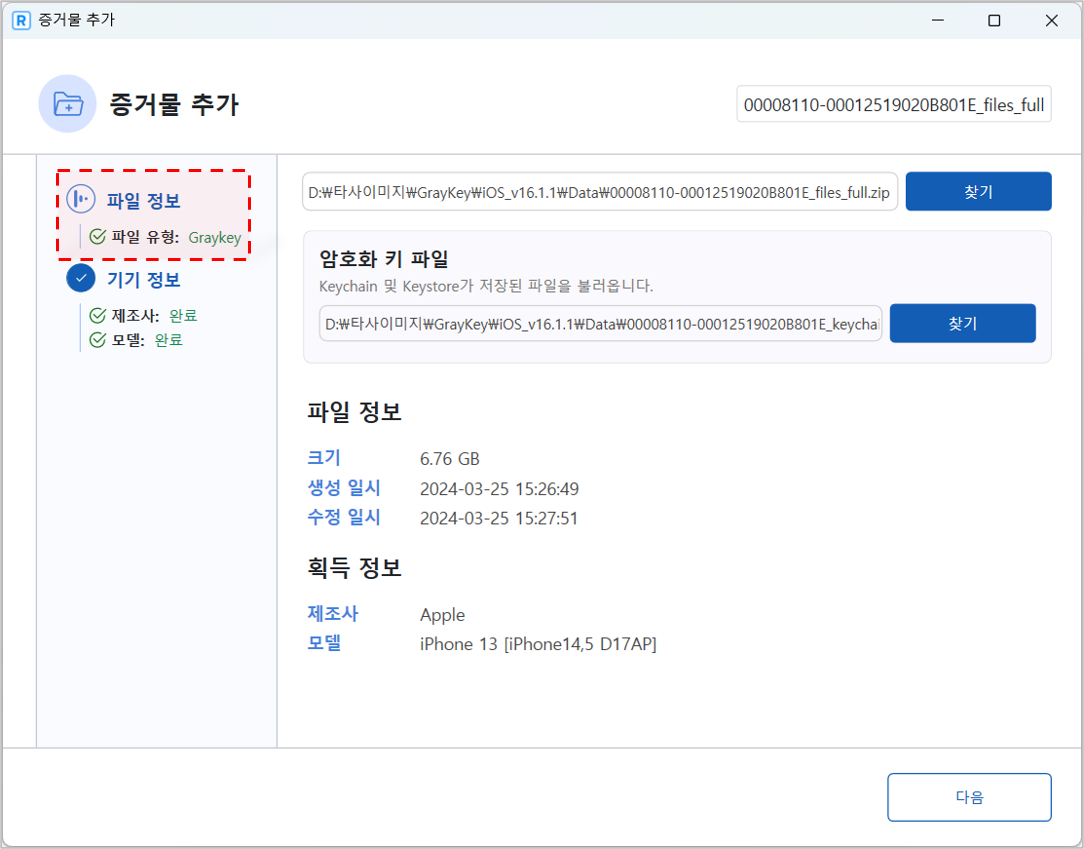The width and height of the screenshot is (1084, 849).
Task: Click creation time 2024-03-25 15:26:49
Action: [499, 489]
